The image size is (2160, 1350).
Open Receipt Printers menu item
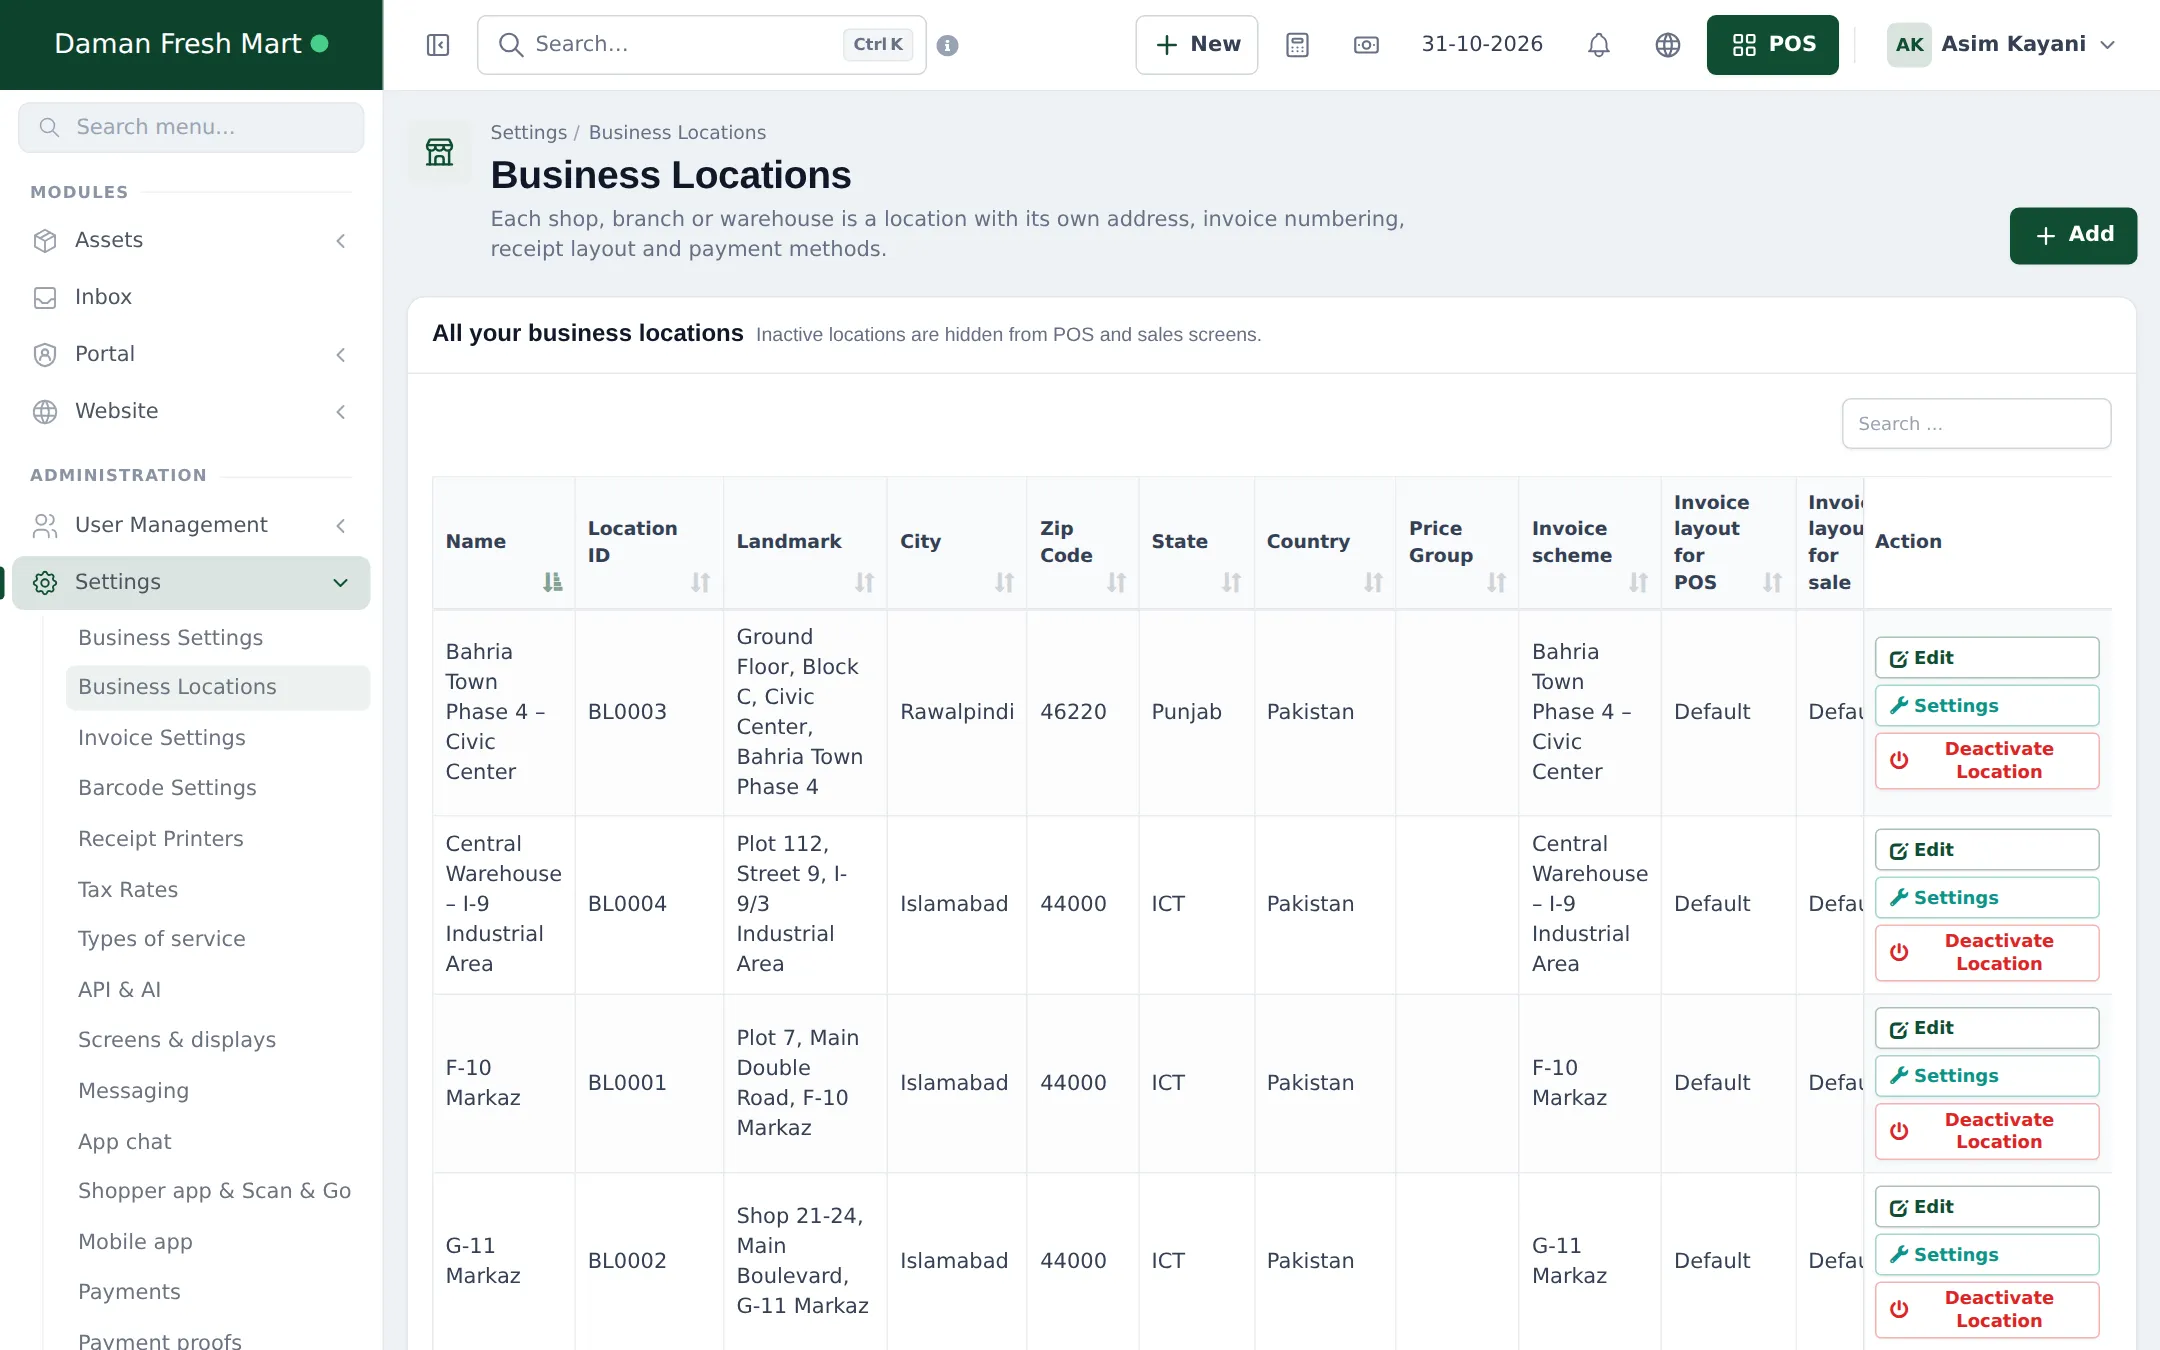[161, 839]
